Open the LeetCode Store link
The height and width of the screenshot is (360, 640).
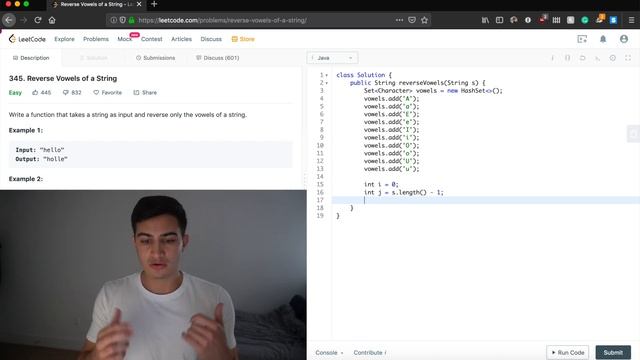[243, 39]
